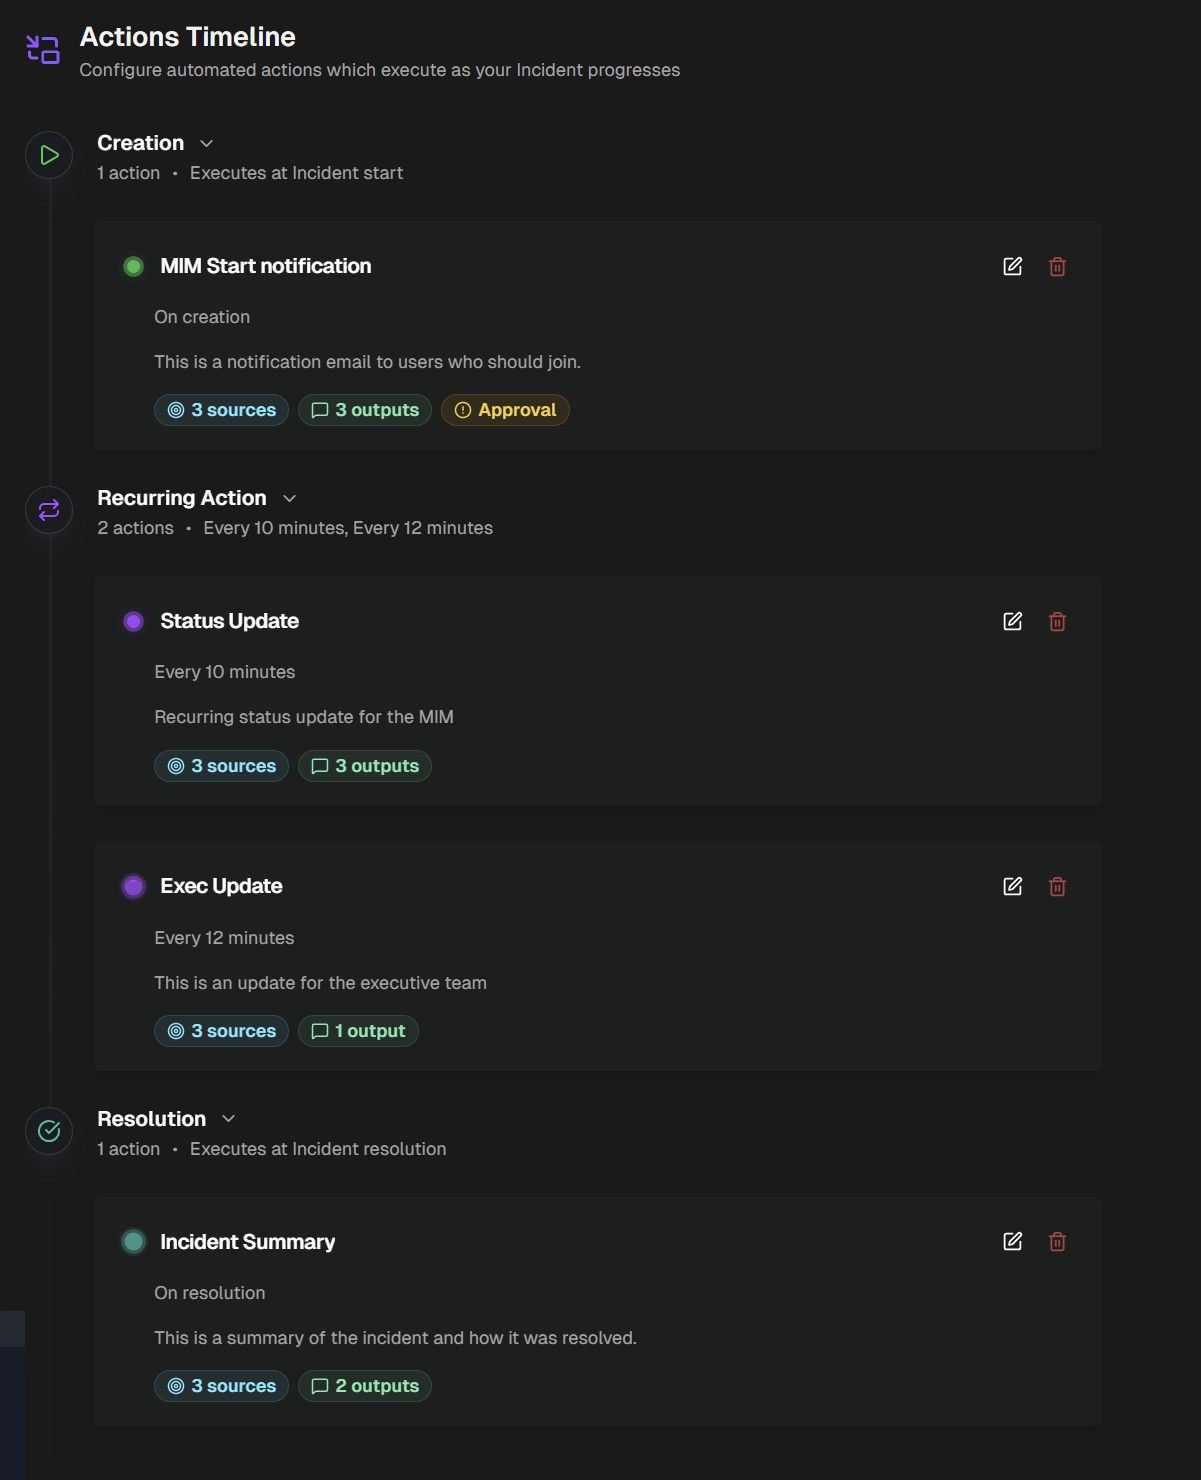
Task: Delete the Incident Summary action
Action: 1057,1241
